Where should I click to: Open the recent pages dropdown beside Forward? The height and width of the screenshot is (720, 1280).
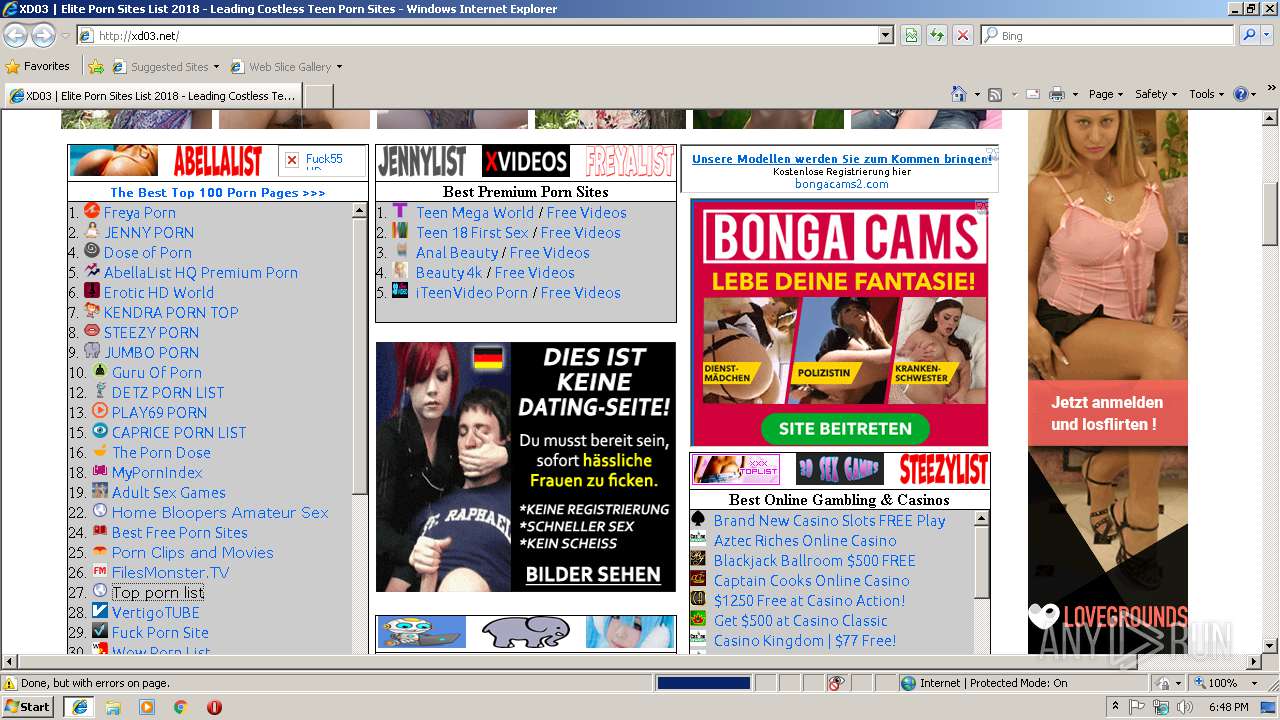click(x=65, y=36)
